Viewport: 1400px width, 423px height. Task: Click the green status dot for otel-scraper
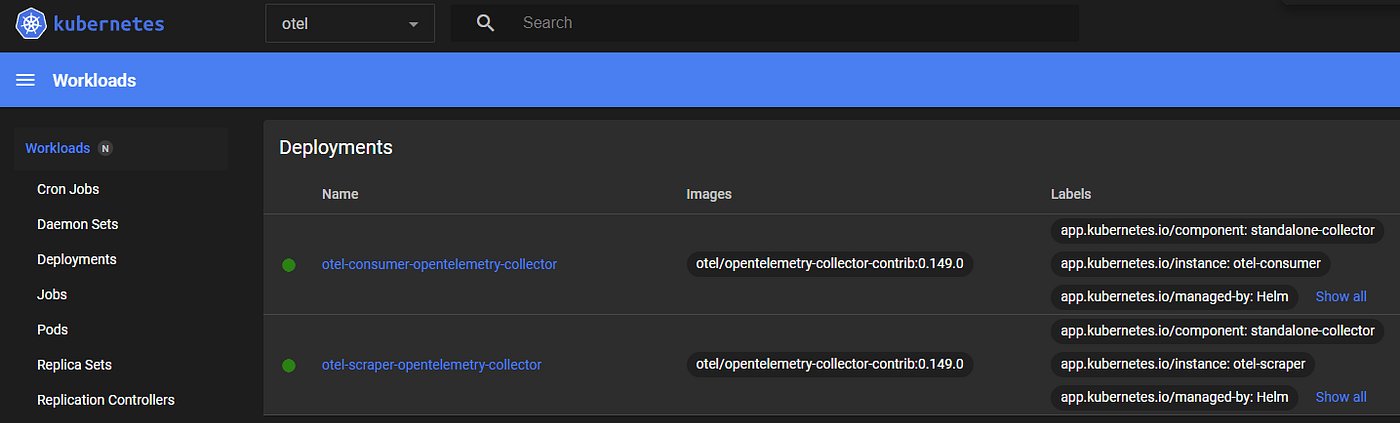(x=289, y=365)
